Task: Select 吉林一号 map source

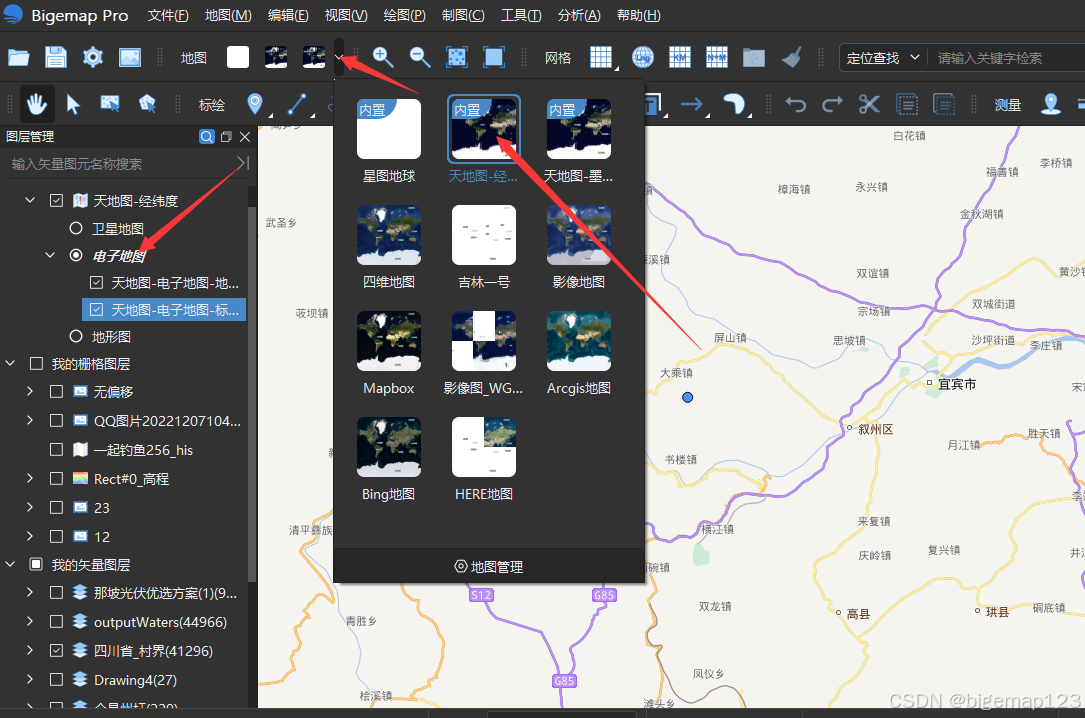Action: tap(484, 247)
